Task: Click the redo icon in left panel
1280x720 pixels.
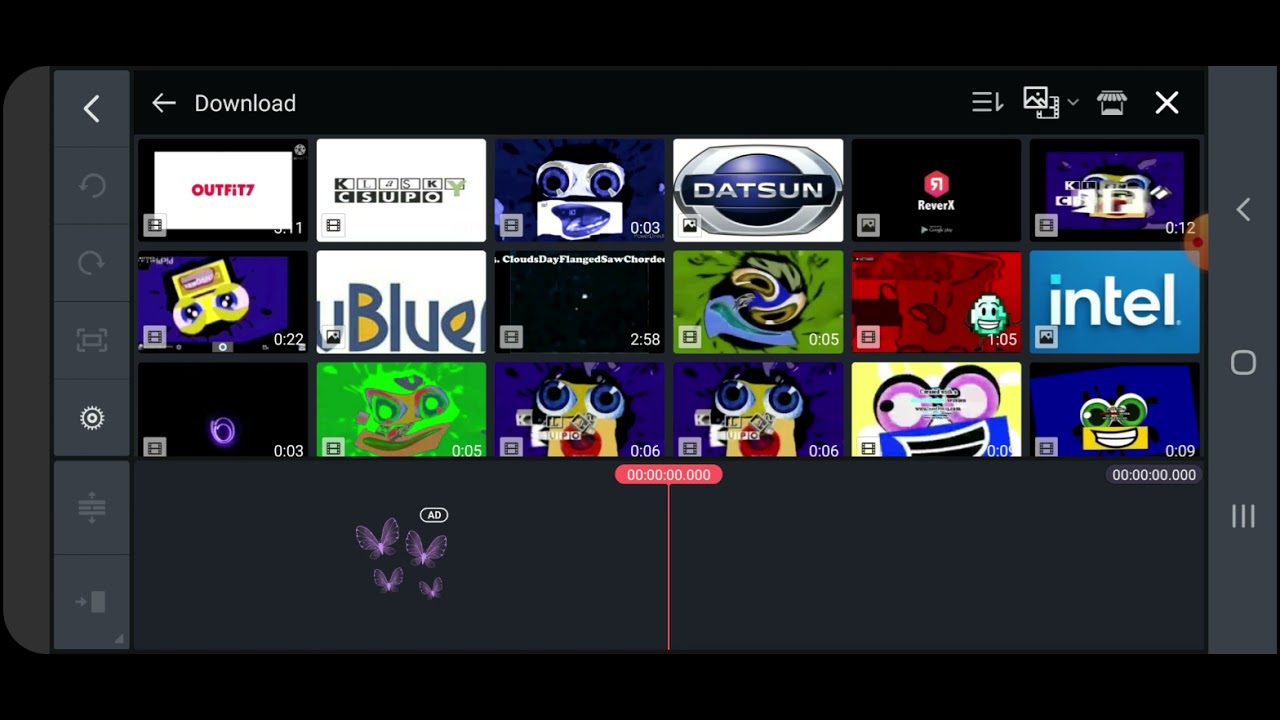Action: tap(92, 263)
